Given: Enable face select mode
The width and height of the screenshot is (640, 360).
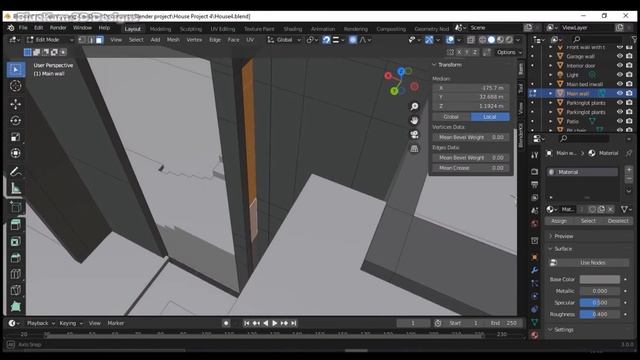Looking at the screenshot, I should (x=99, y=40).
